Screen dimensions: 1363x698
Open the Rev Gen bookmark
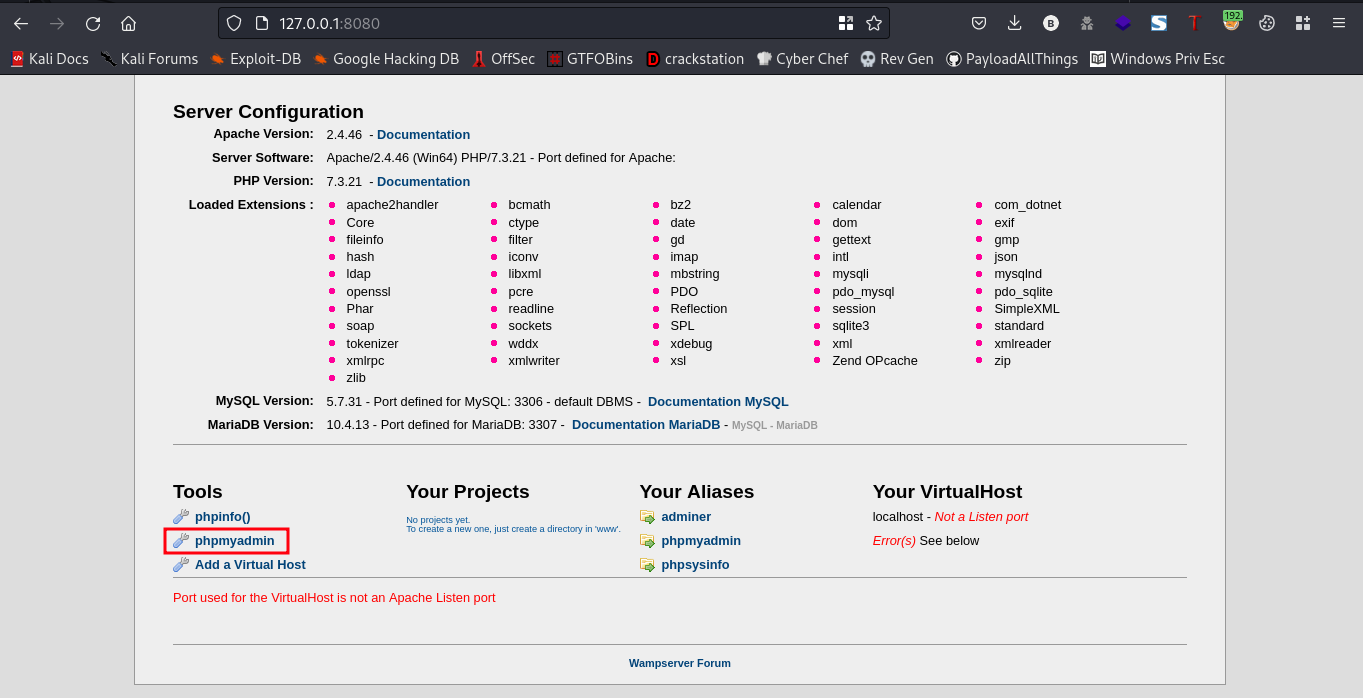(x=897, y=59)
